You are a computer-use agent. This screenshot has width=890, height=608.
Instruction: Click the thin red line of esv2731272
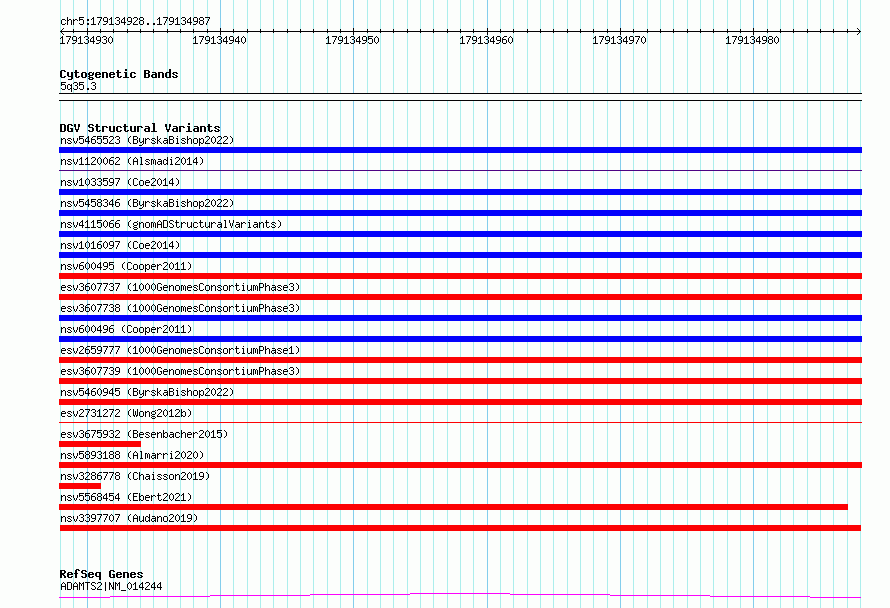click(460, 422)
